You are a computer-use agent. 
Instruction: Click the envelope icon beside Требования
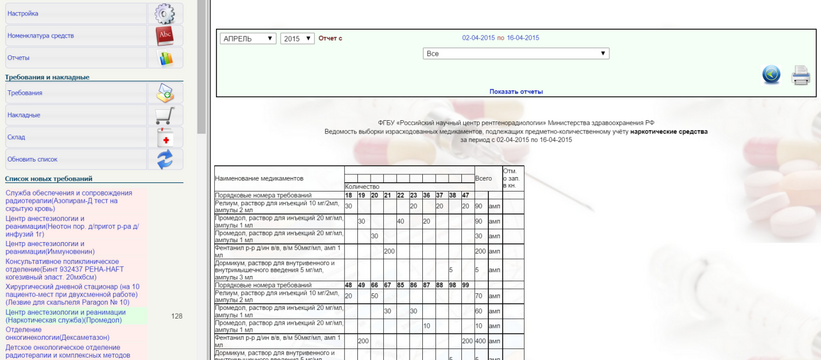pyautogui.click(x=165, y=93)
